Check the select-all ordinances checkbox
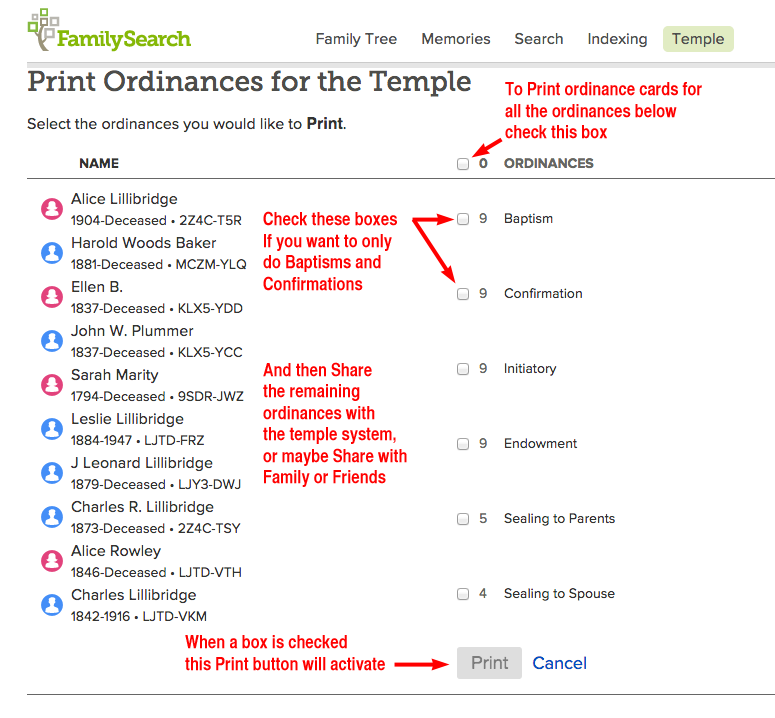The height and width of the screenshot is (718, 775). click(x=463, y=164)
